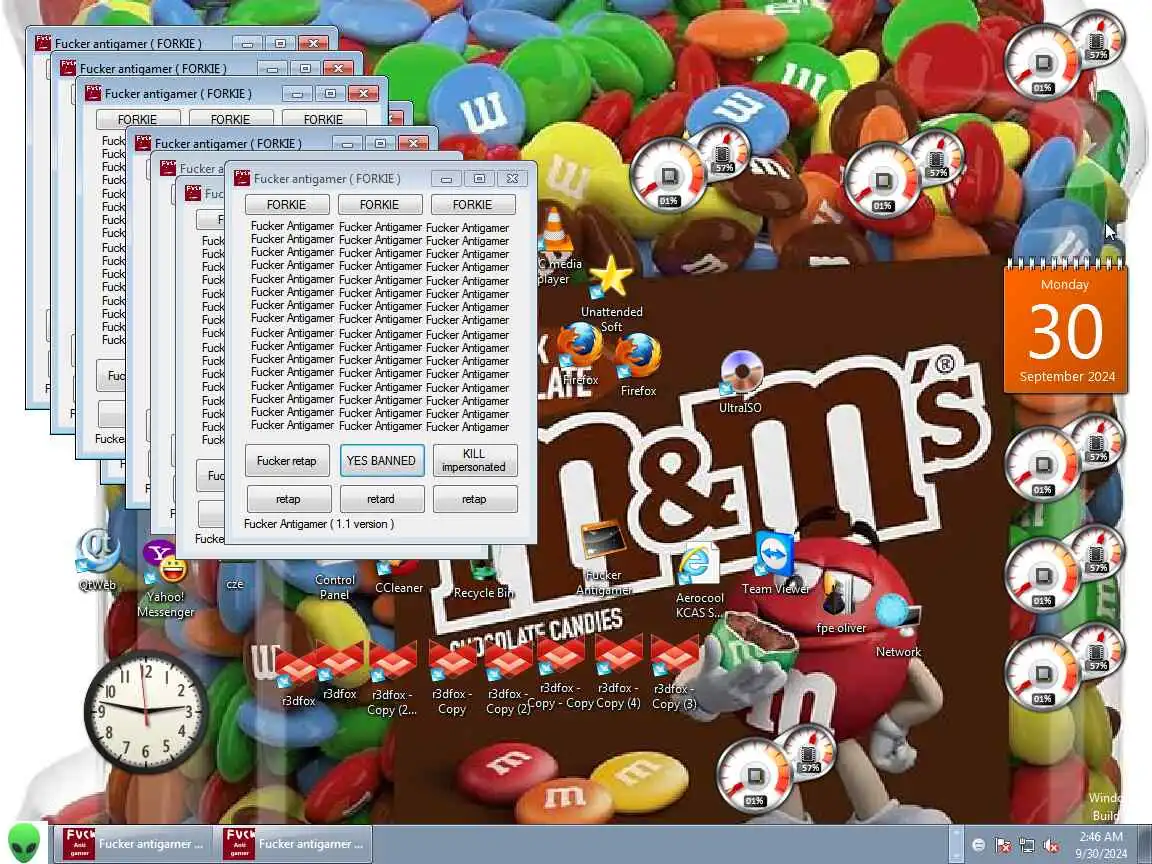Launch Team Viewer from the desktop
The width and height of the screenshot is (1152, 864).
point(775,563)
